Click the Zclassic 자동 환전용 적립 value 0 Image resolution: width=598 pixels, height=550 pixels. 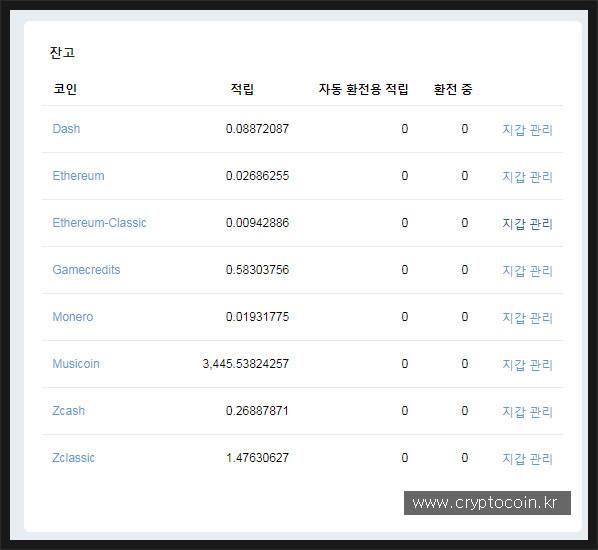point(405,457)
